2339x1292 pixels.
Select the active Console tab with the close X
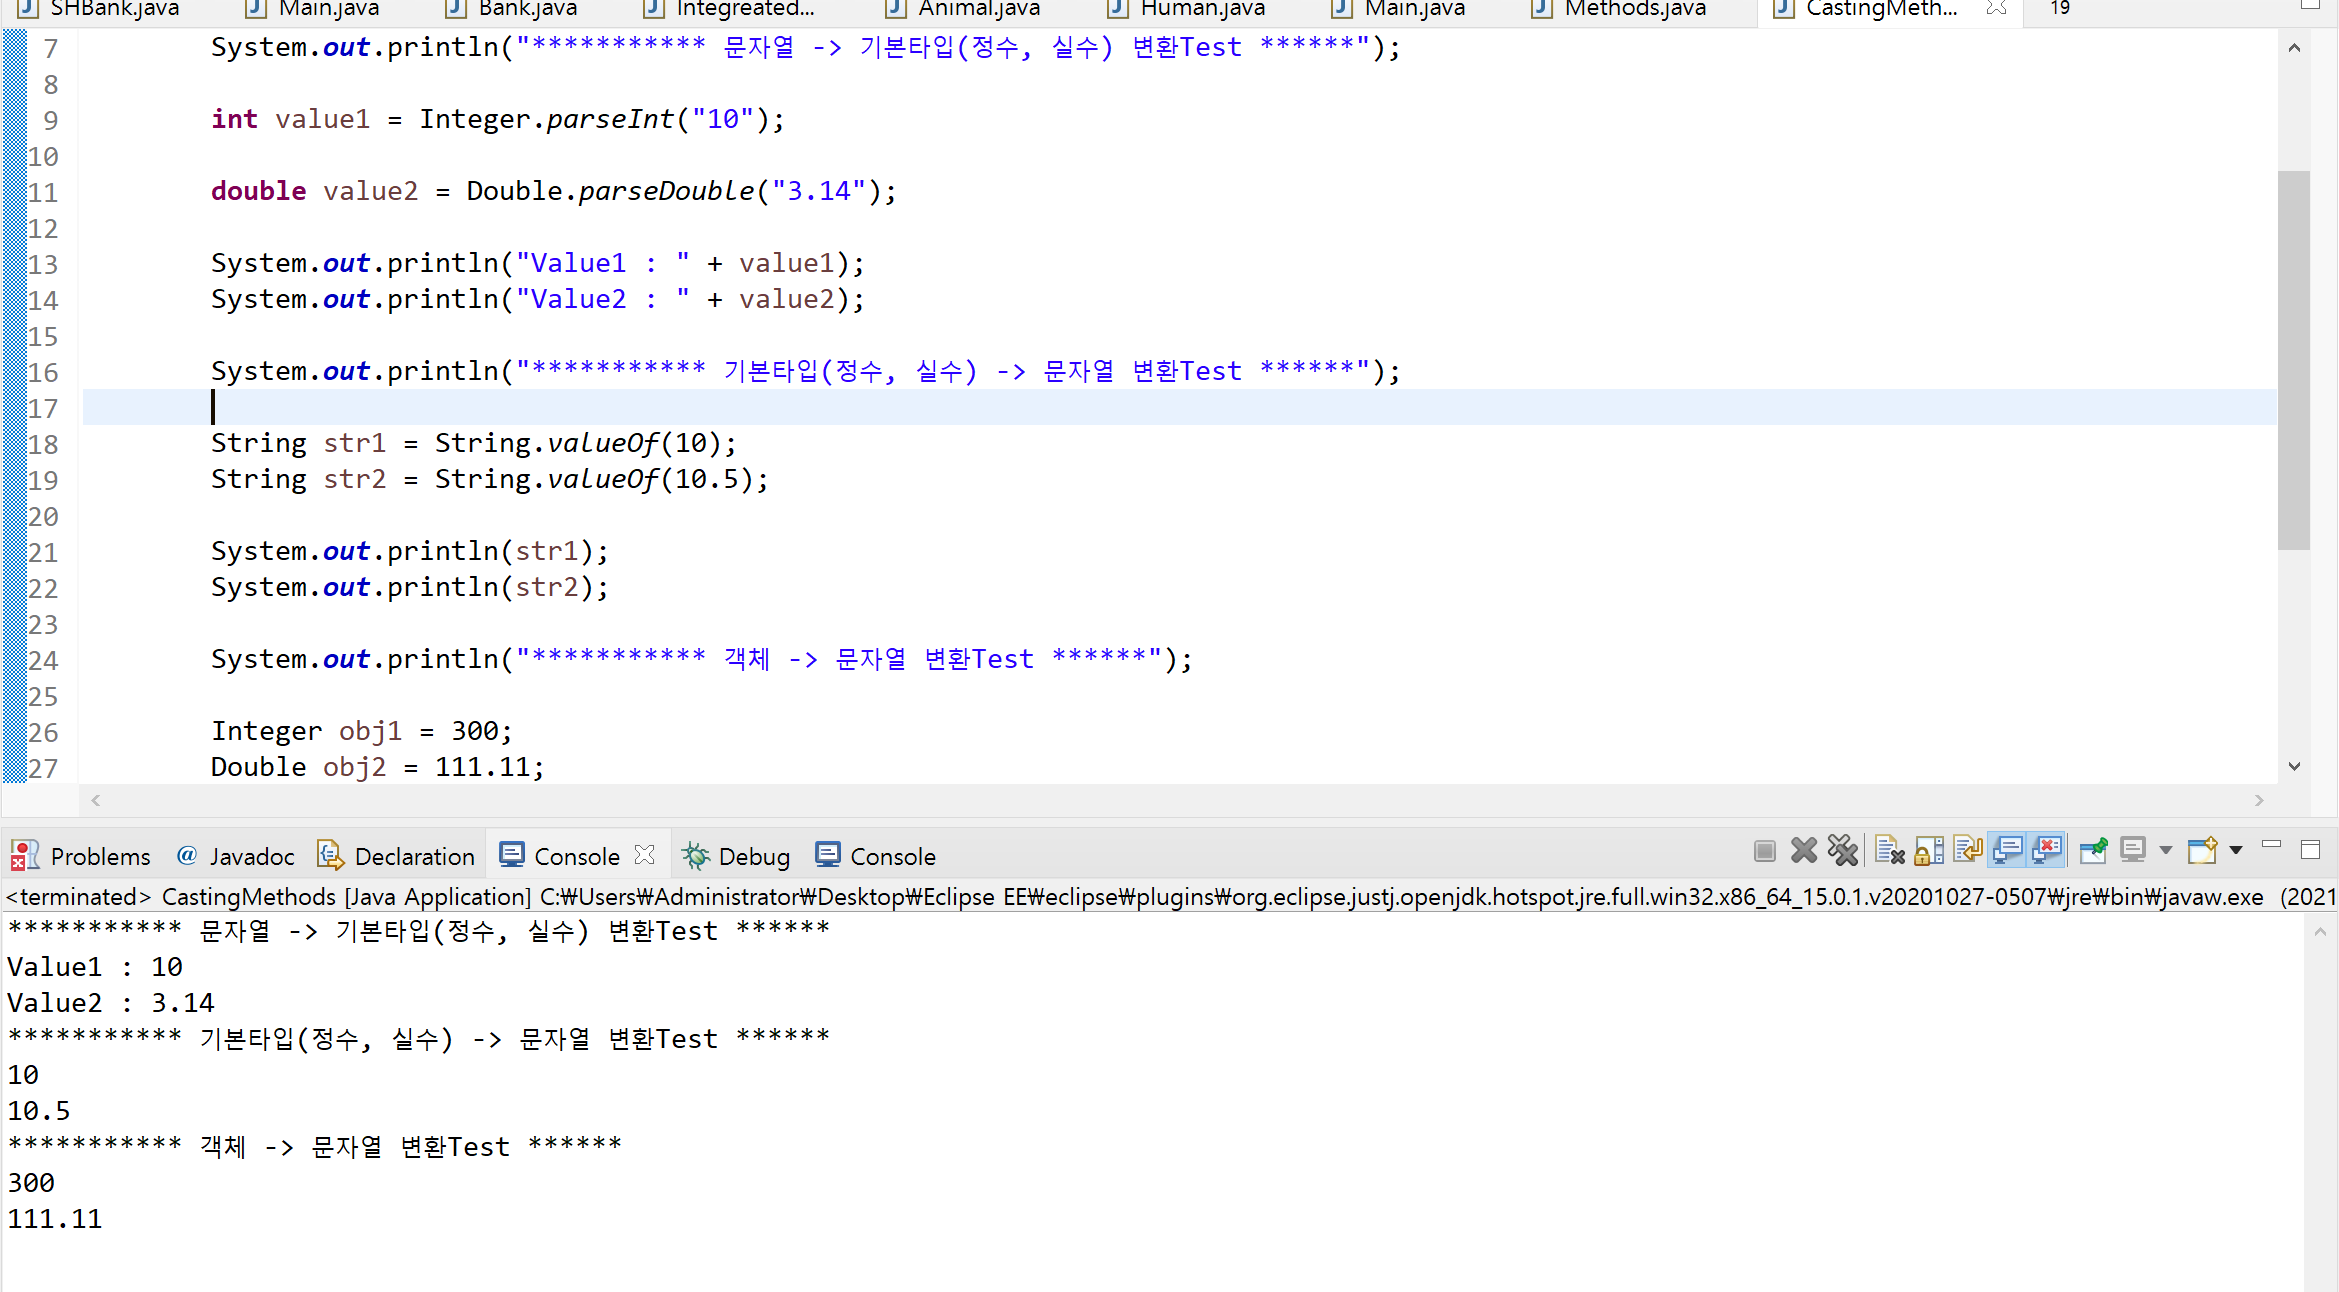point(577,857)
